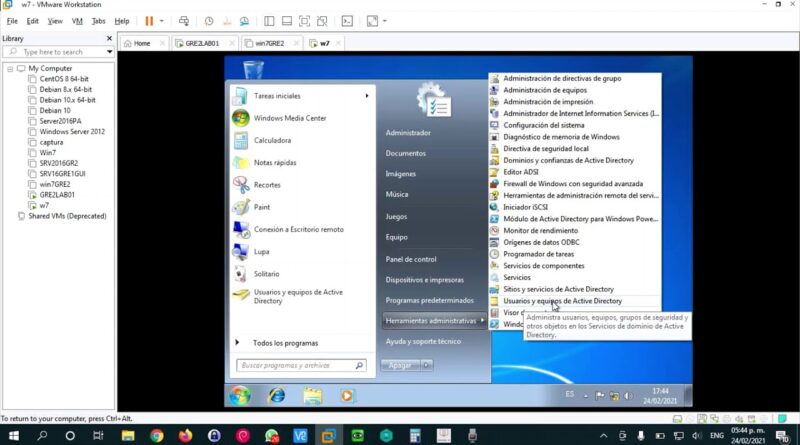This screenshot has height=445, width=800.
Task: Pause the virtual machine from toolbar
Action: [149, 21]
